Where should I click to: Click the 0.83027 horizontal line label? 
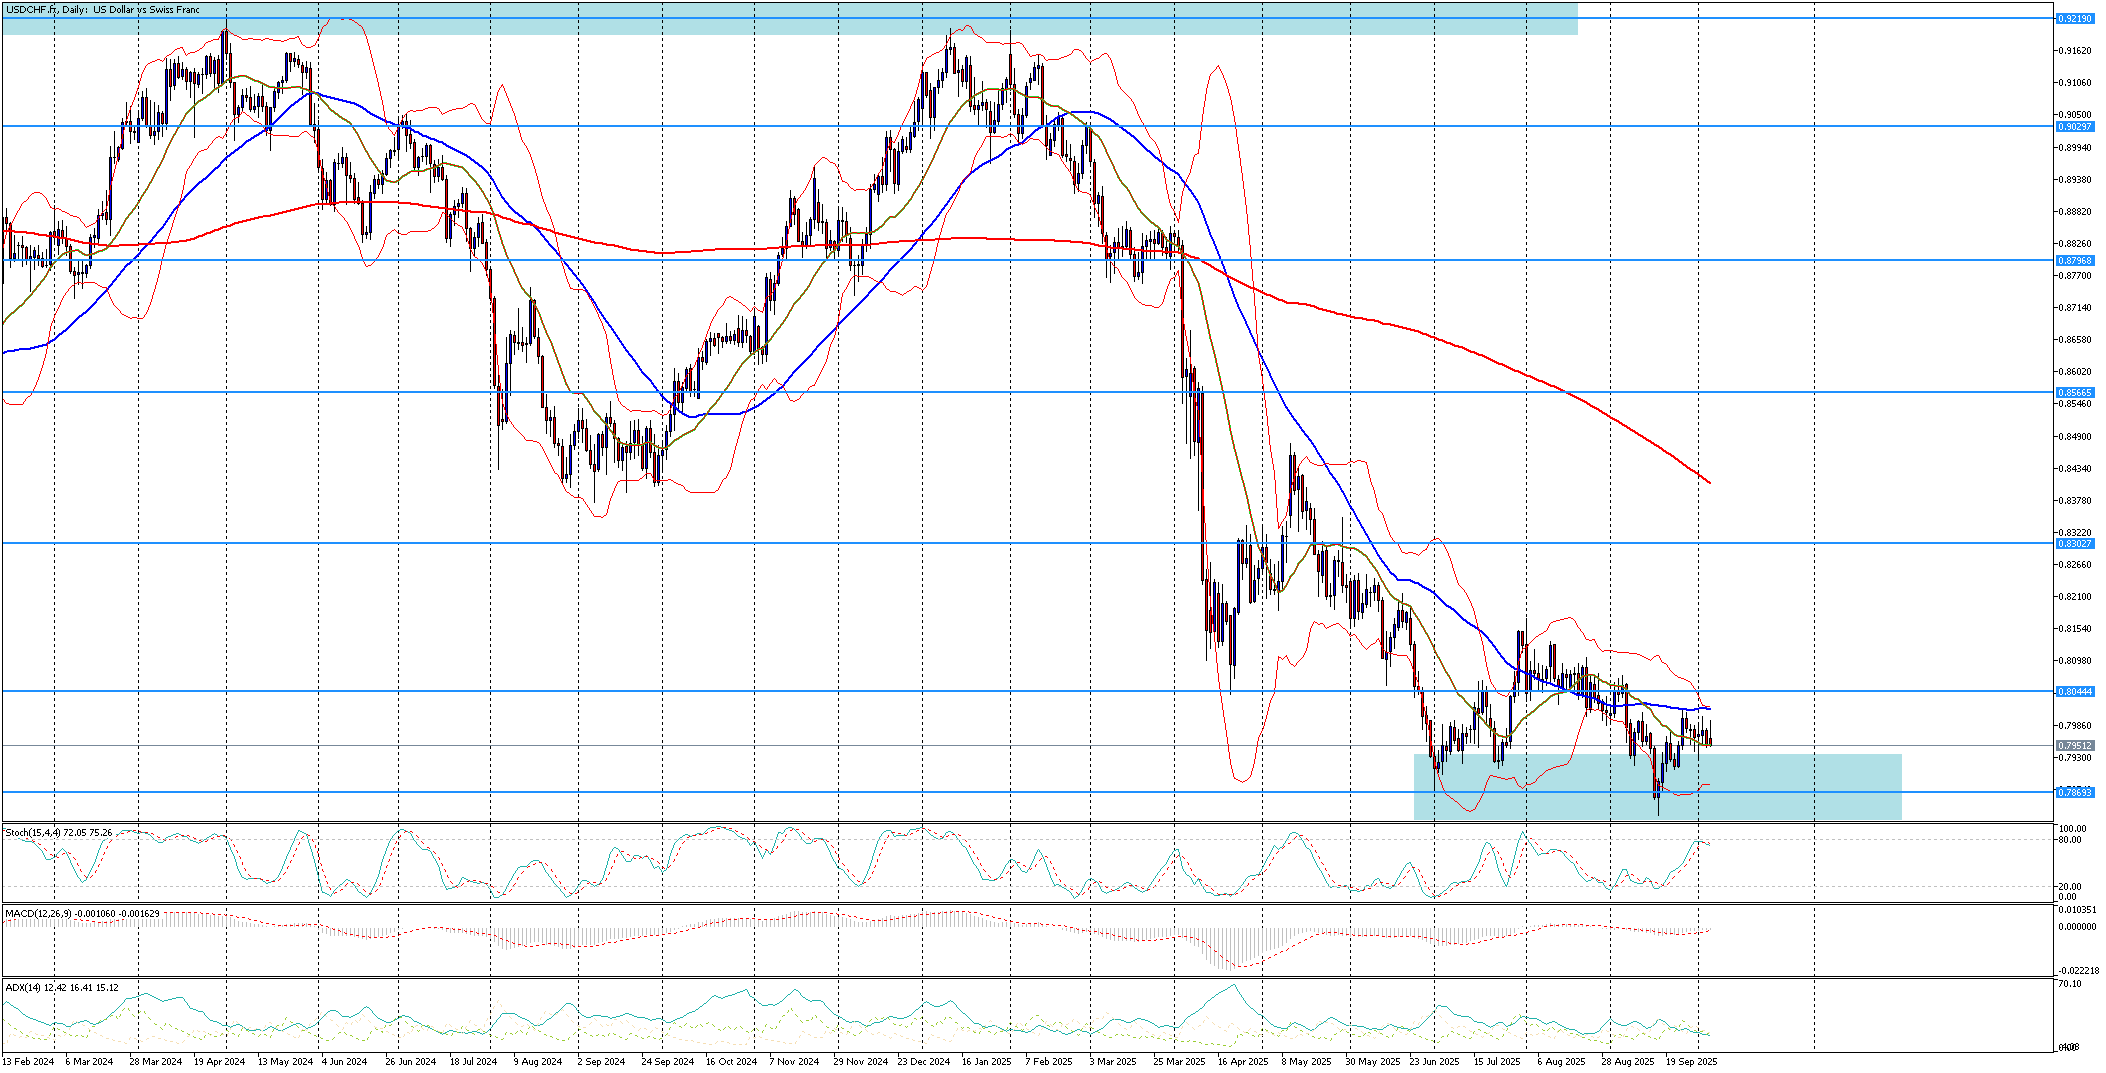coord(2074,544)
